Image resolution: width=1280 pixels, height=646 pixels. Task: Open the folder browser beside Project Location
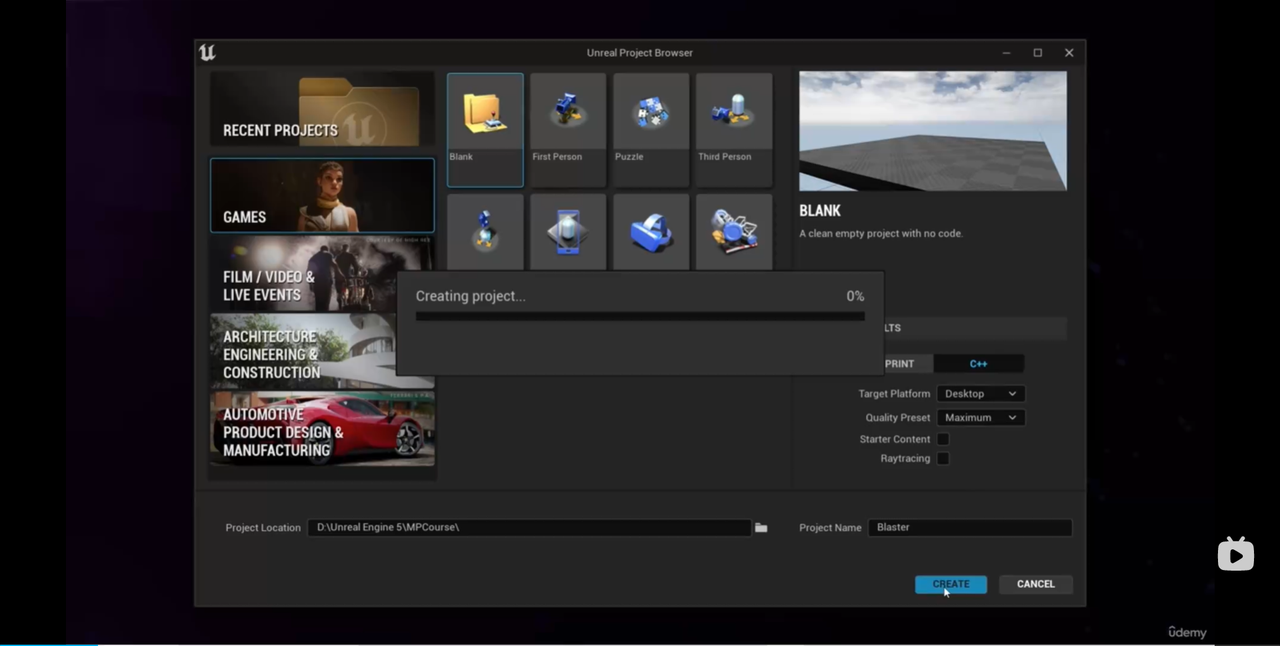click(761, 527)
